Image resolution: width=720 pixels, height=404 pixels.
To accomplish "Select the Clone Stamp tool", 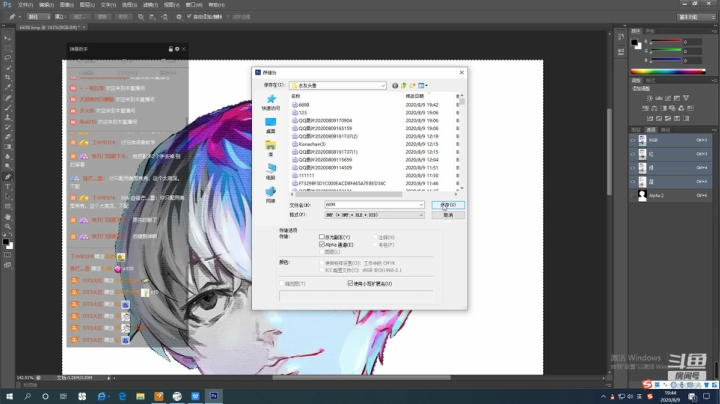I will [x=7, y=118].
